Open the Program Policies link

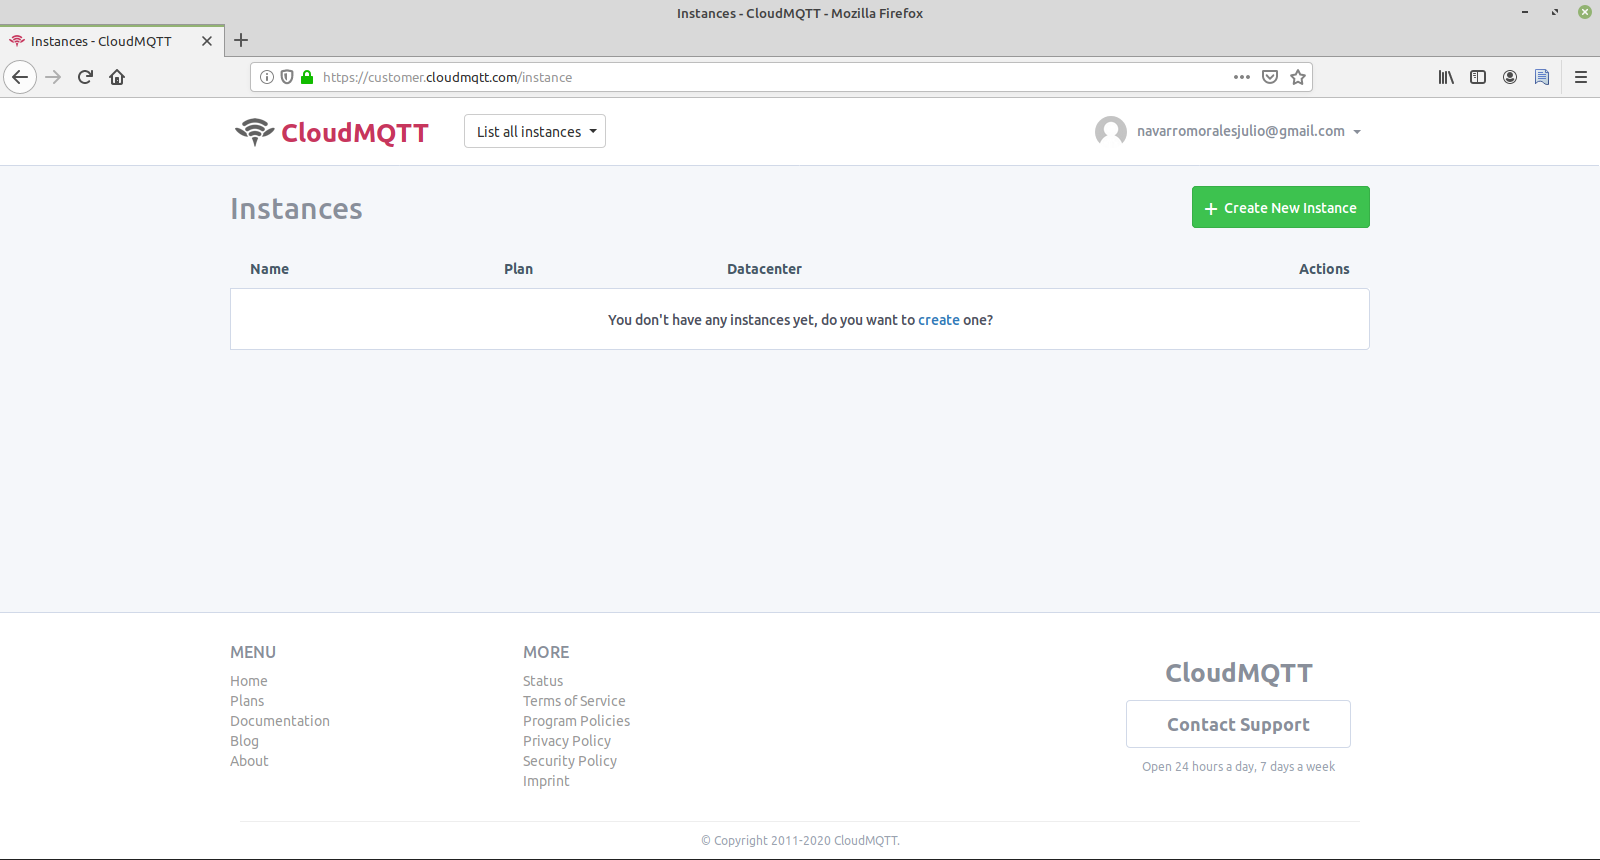[577, 721]
